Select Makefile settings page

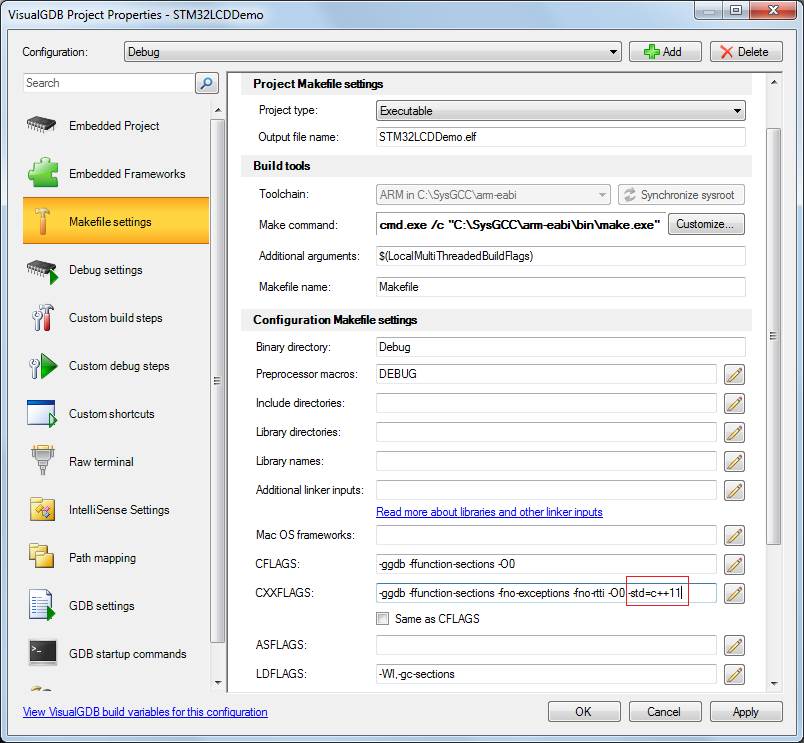116,221
